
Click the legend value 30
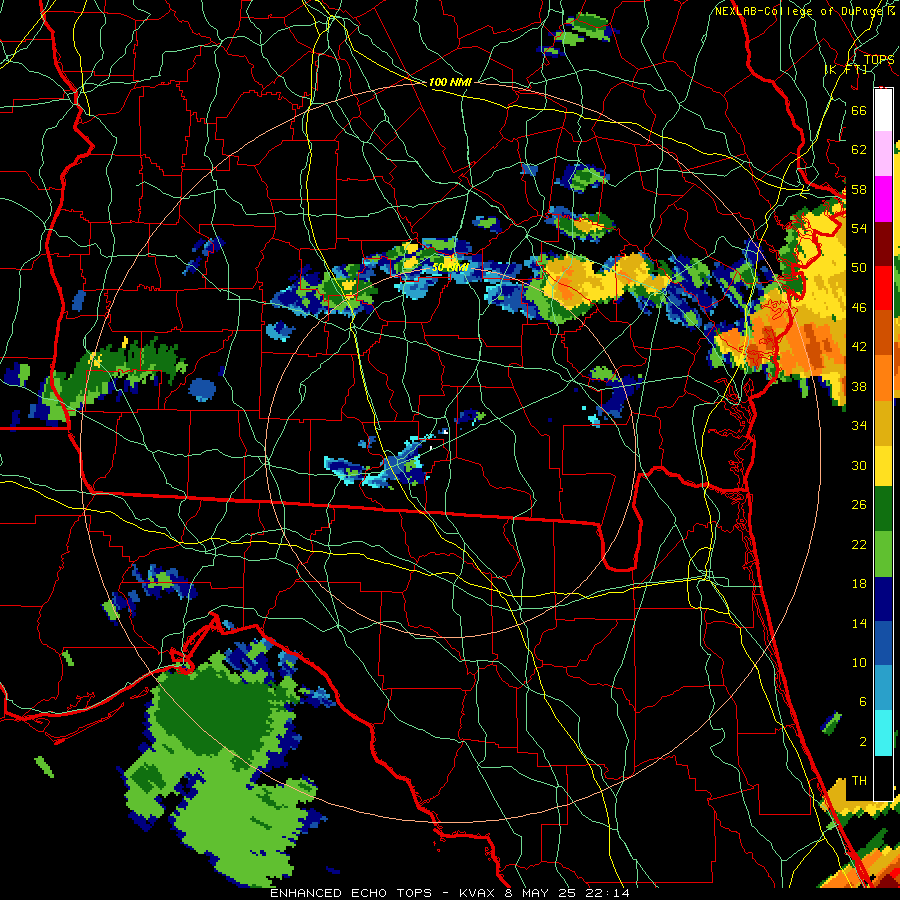click(x=859, y=465)
